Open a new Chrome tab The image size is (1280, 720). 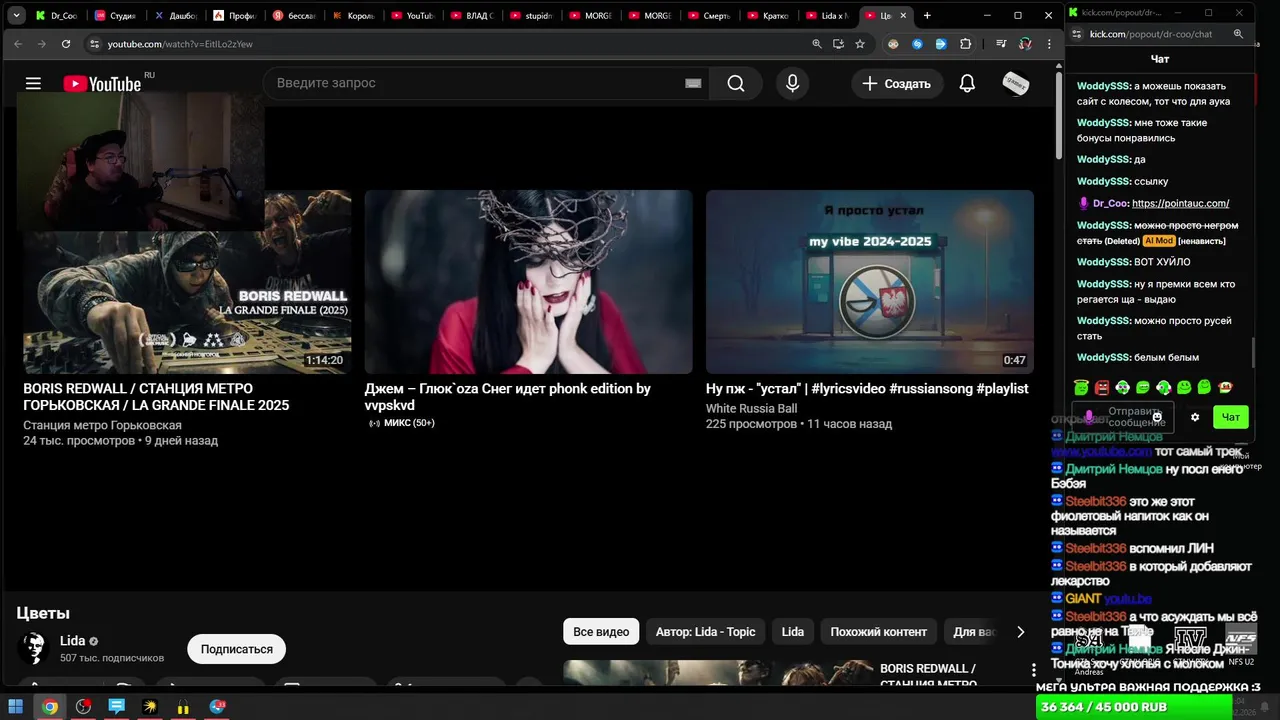point(927,16)
